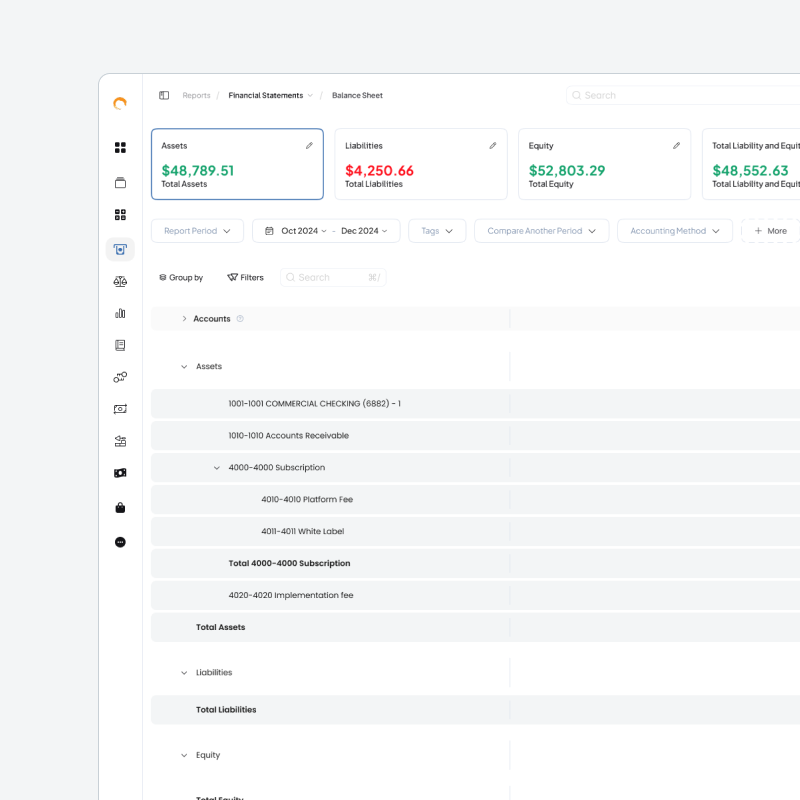Viewport: 800px width, 800px height.
Task: Open the Report Period dropdown
Action: [197, 231]
